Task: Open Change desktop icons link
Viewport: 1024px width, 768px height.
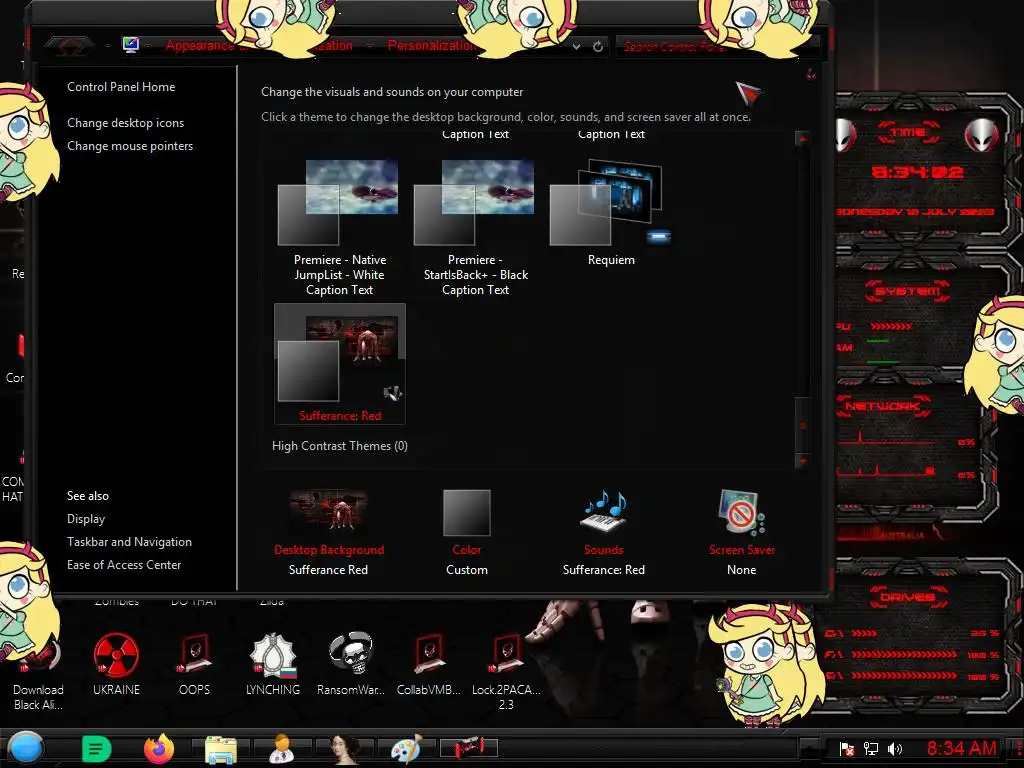Action: [x=125, y=123]
